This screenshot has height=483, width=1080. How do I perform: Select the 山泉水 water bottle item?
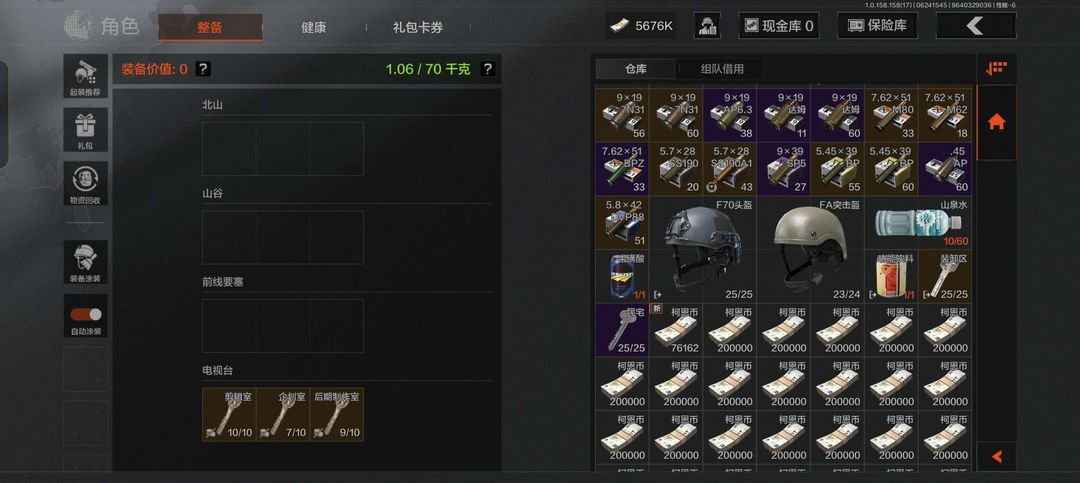point(918,223)
